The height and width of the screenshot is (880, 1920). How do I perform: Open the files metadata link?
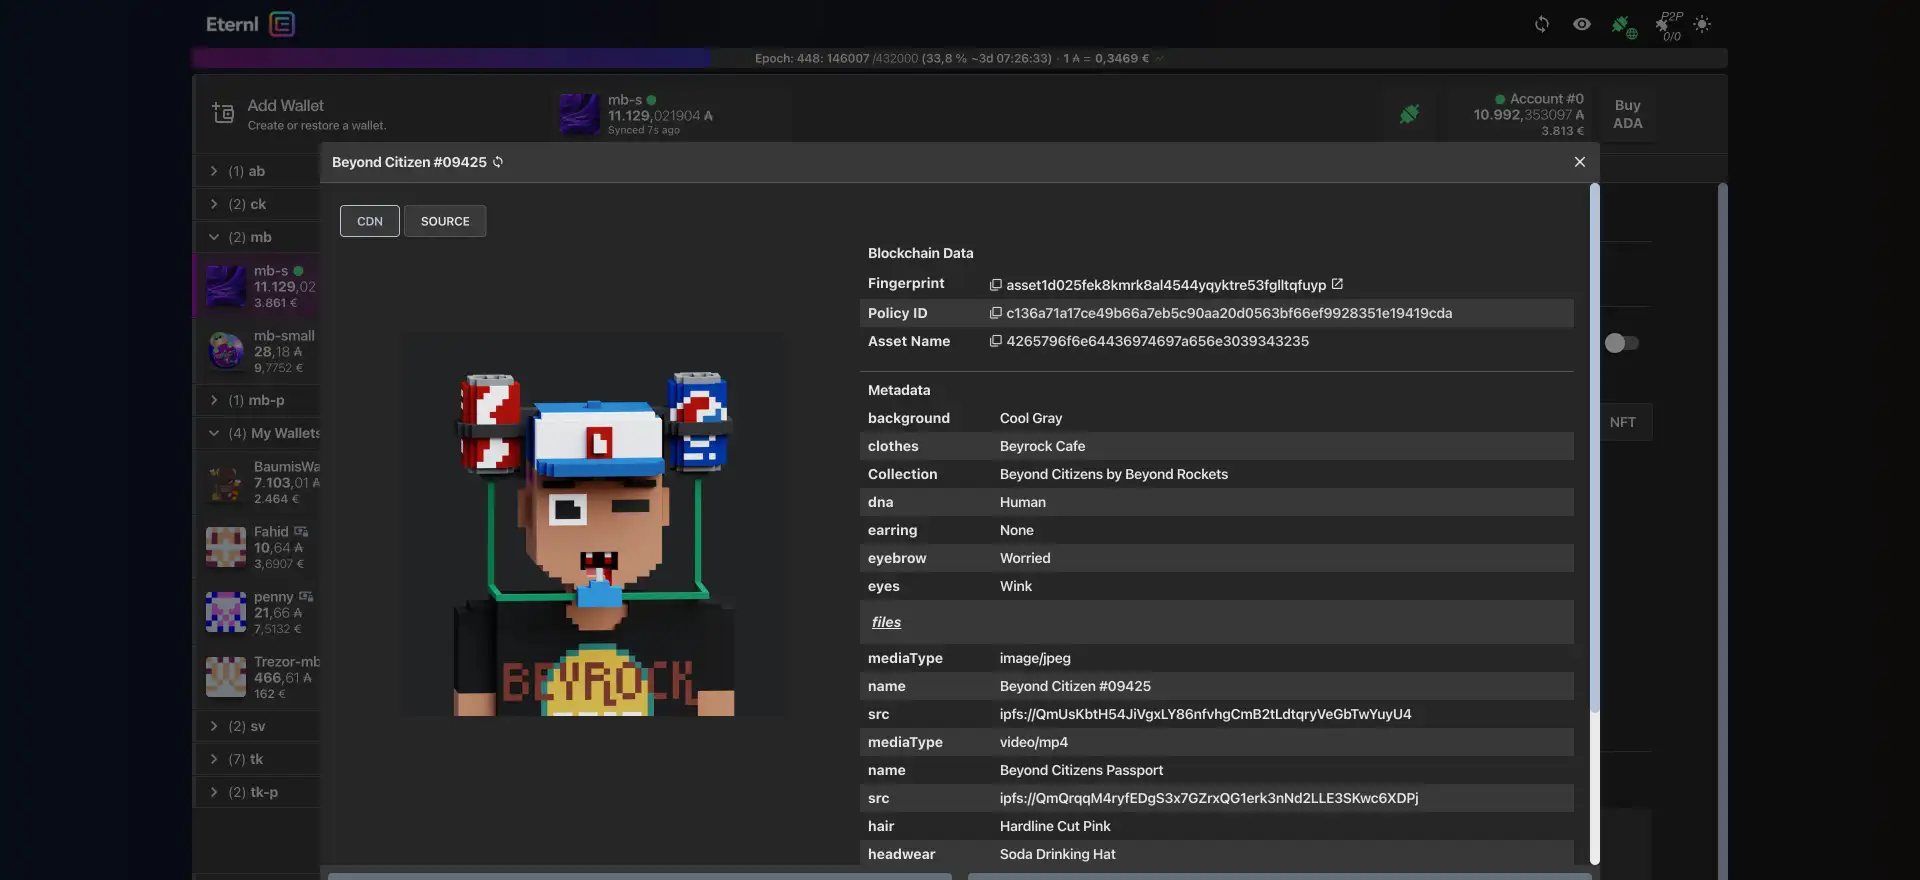pos(886,622)
